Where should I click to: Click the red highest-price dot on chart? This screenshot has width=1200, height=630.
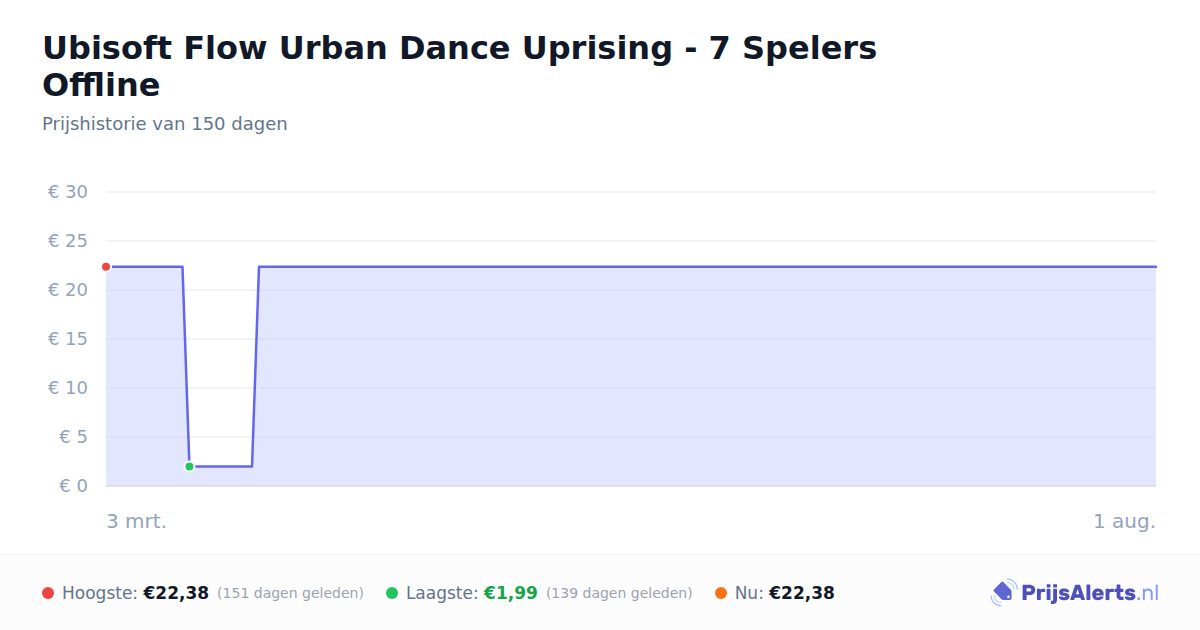tap(106, 267)
